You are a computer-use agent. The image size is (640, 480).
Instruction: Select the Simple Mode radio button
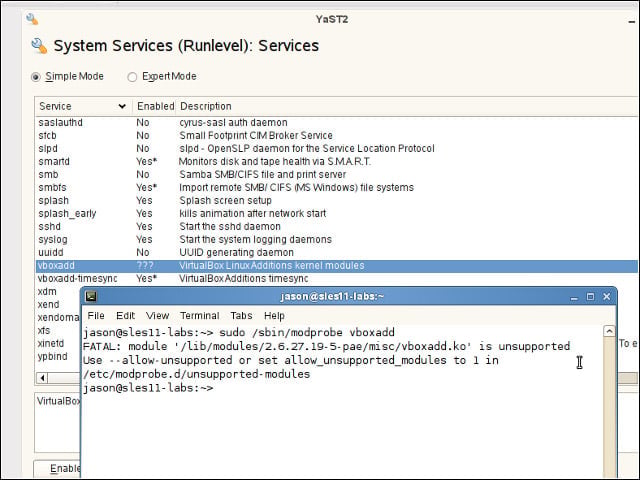36,77
